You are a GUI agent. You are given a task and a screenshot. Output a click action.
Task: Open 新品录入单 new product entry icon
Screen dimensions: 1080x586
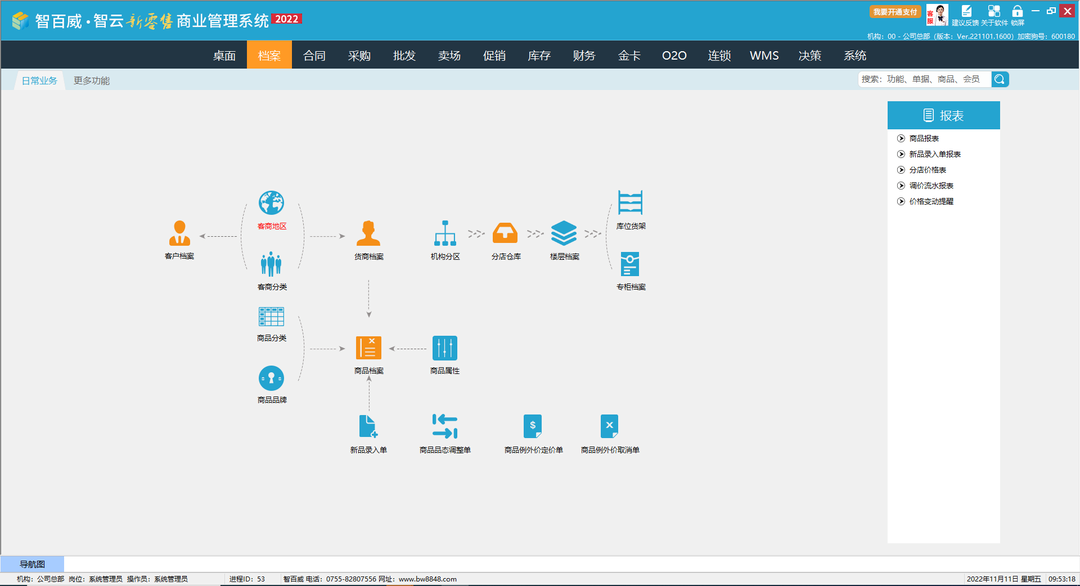pos(368,427)
